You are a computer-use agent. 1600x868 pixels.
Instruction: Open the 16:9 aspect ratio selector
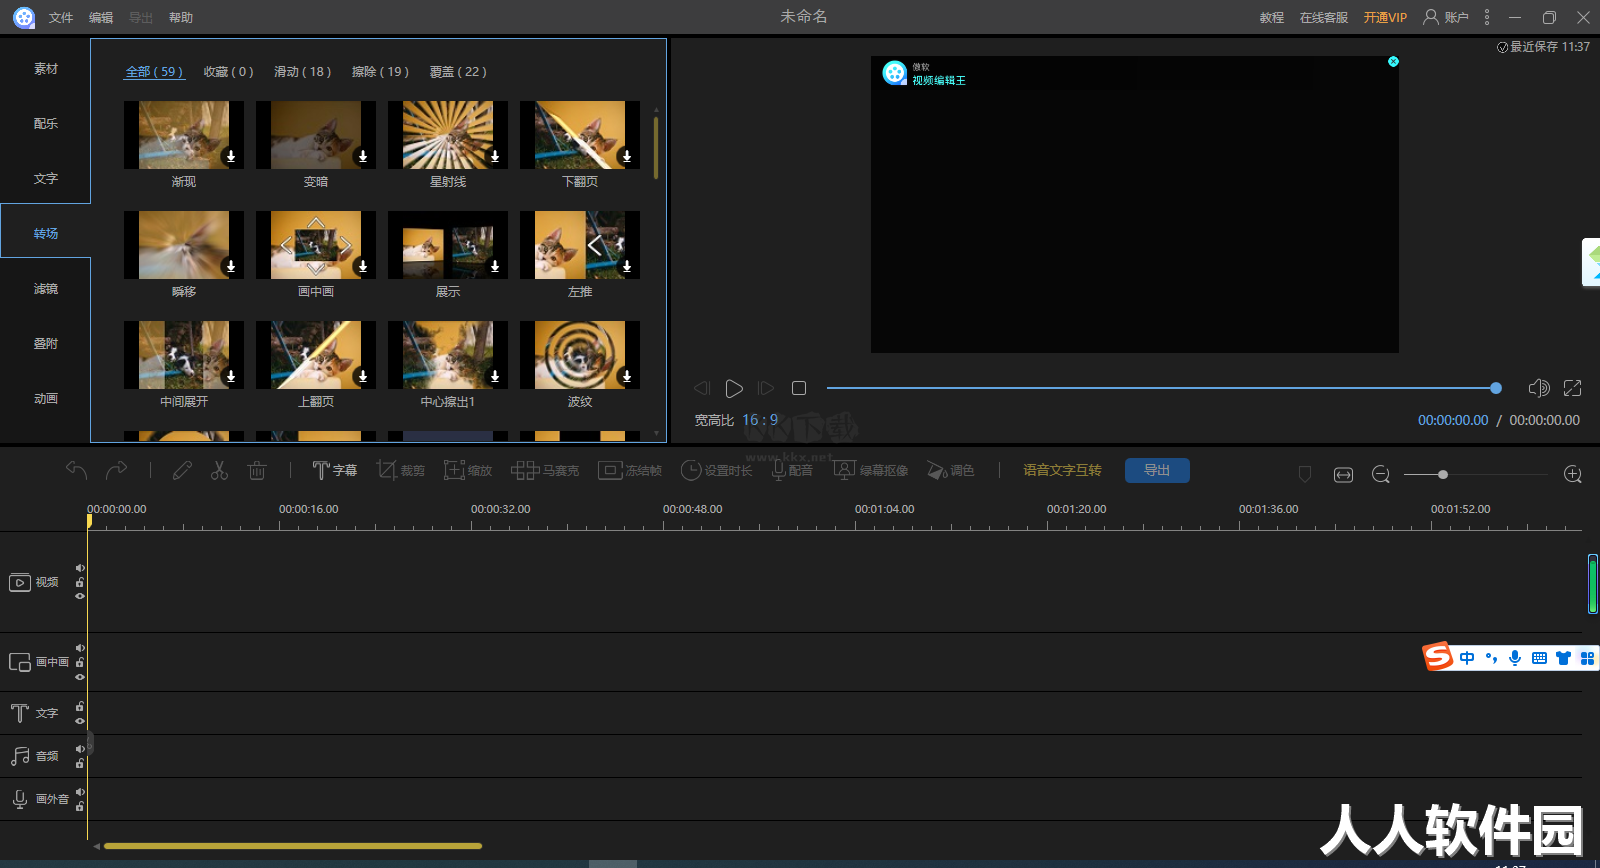pos(760,420)
